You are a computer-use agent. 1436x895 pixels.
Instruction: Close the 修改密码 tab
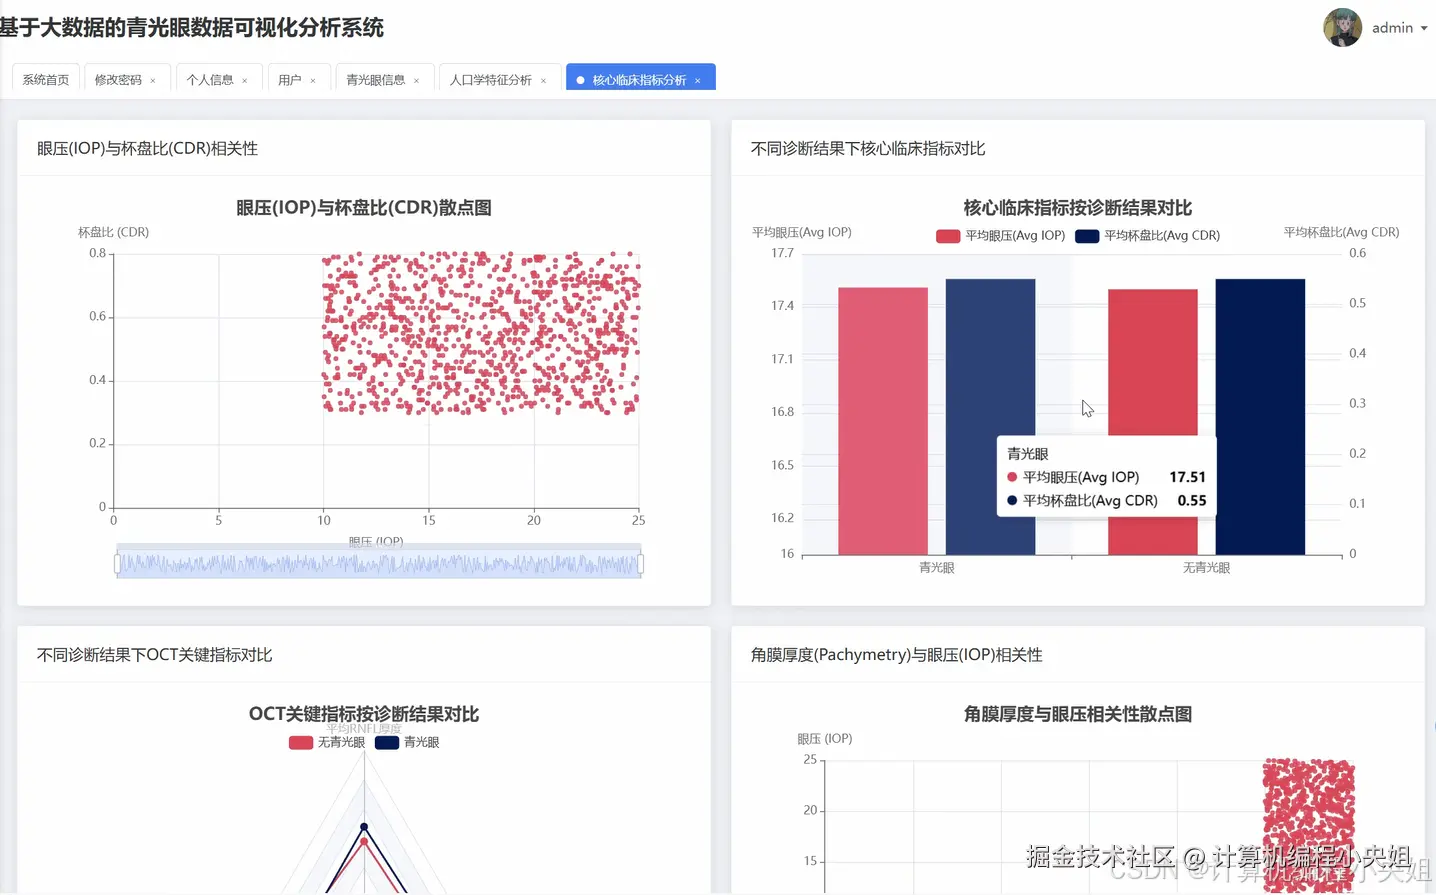coord(153,80)
